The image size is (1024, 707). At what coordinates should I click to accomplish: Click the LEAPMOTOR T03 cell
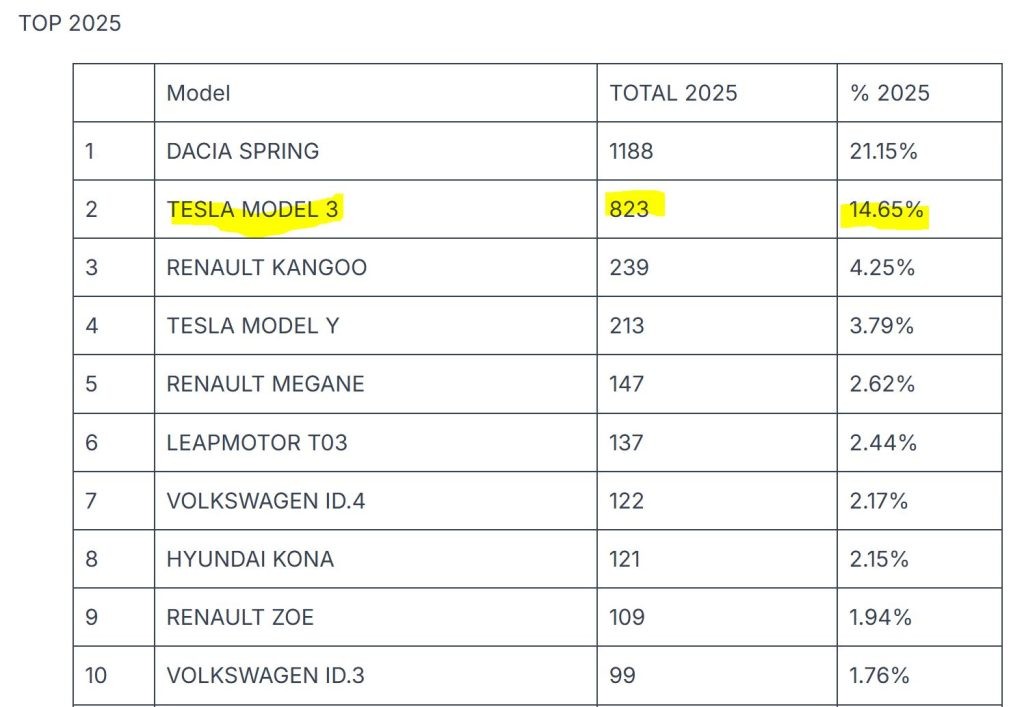click(257, 441)
